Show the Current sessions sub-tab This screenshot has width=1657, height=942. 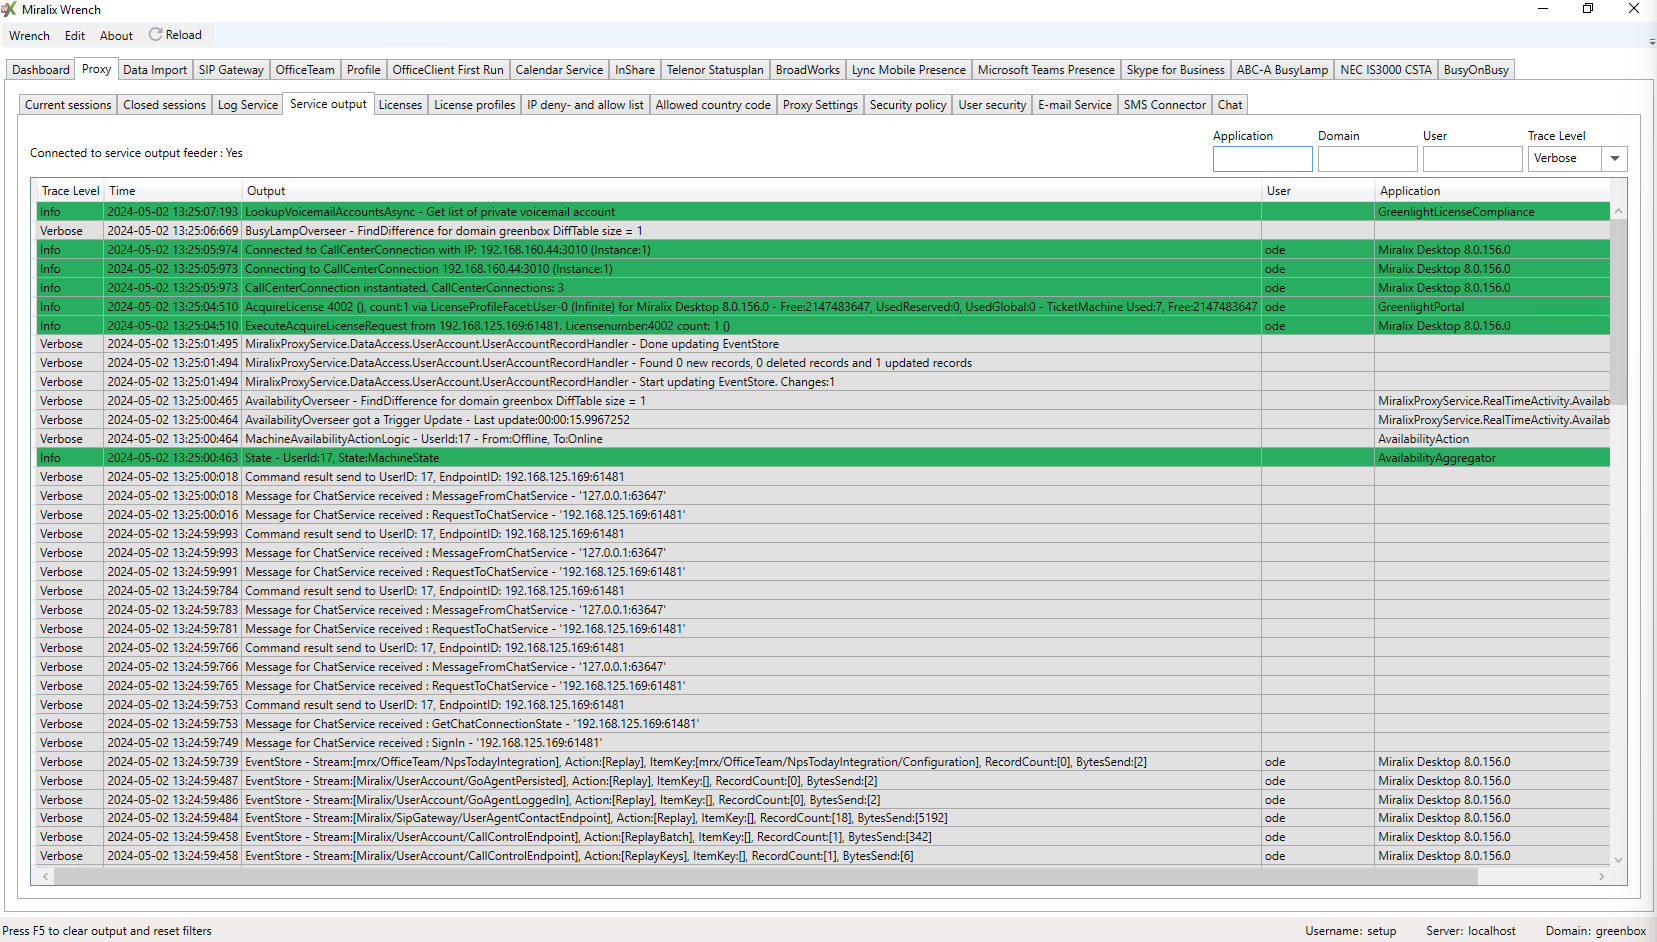click(68, 105)
